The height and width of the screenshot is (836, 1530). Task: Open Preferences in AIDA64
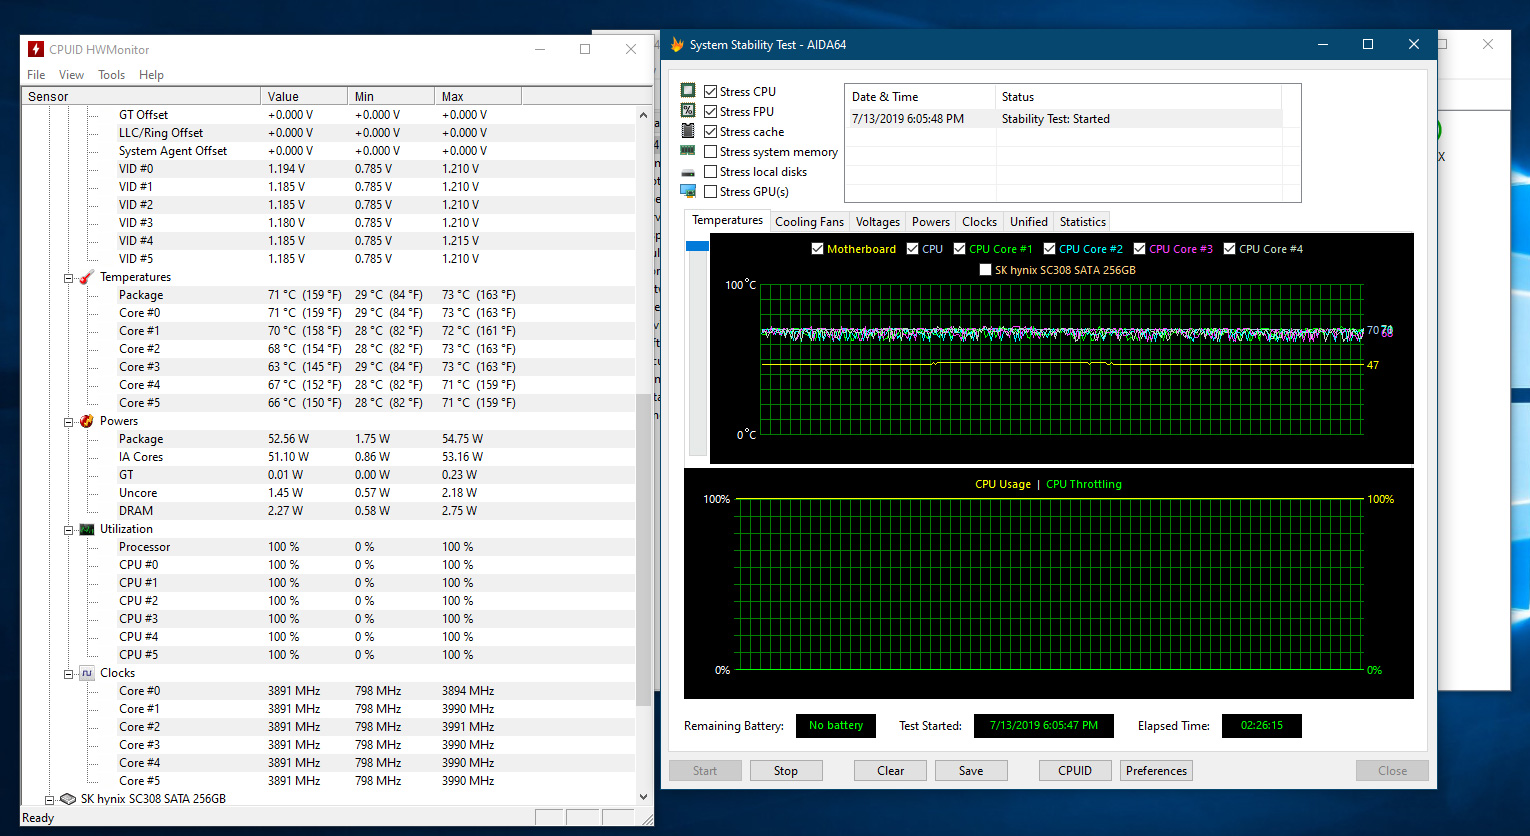point(1156,771)
